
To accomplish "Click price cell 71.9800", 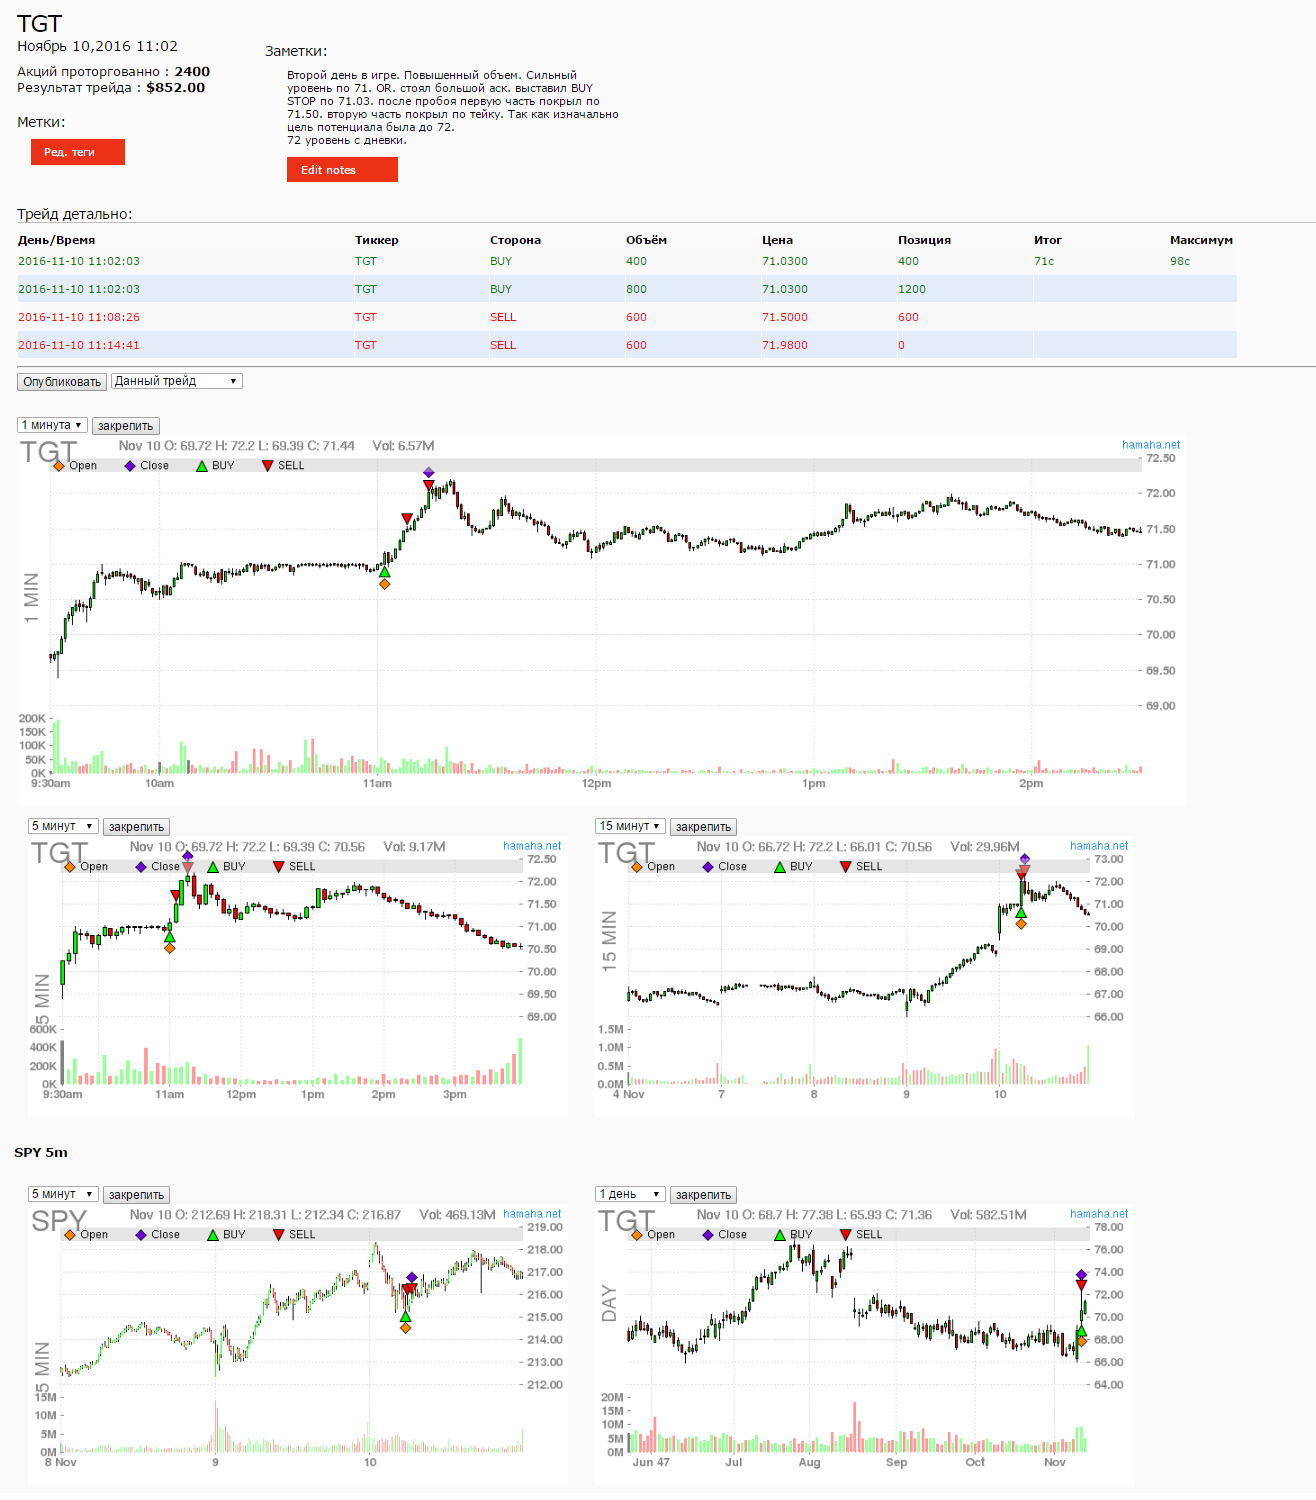I will pyautogui.click(x=785, y=345).
